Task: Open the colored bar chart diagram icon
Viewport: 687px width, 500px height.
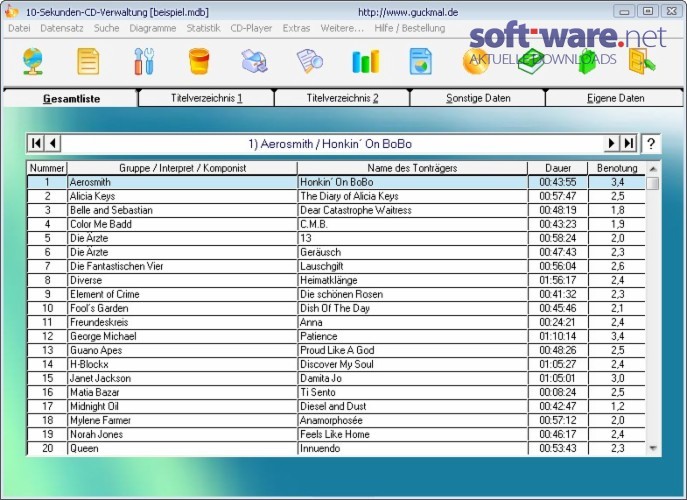Action: 365,61
